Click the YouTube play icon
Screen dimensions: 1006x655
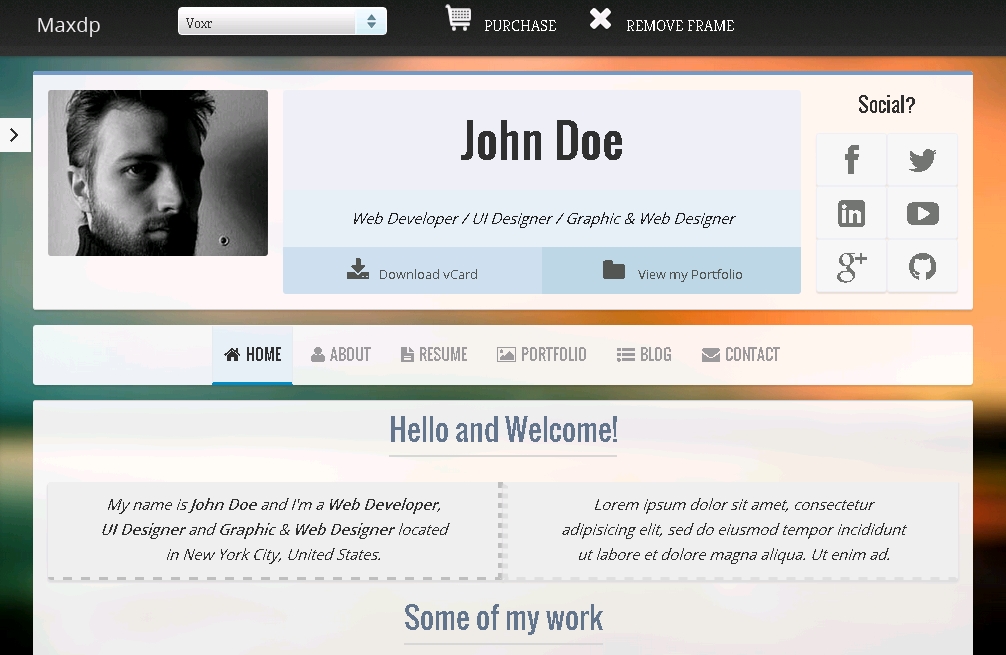click(922, 213)
